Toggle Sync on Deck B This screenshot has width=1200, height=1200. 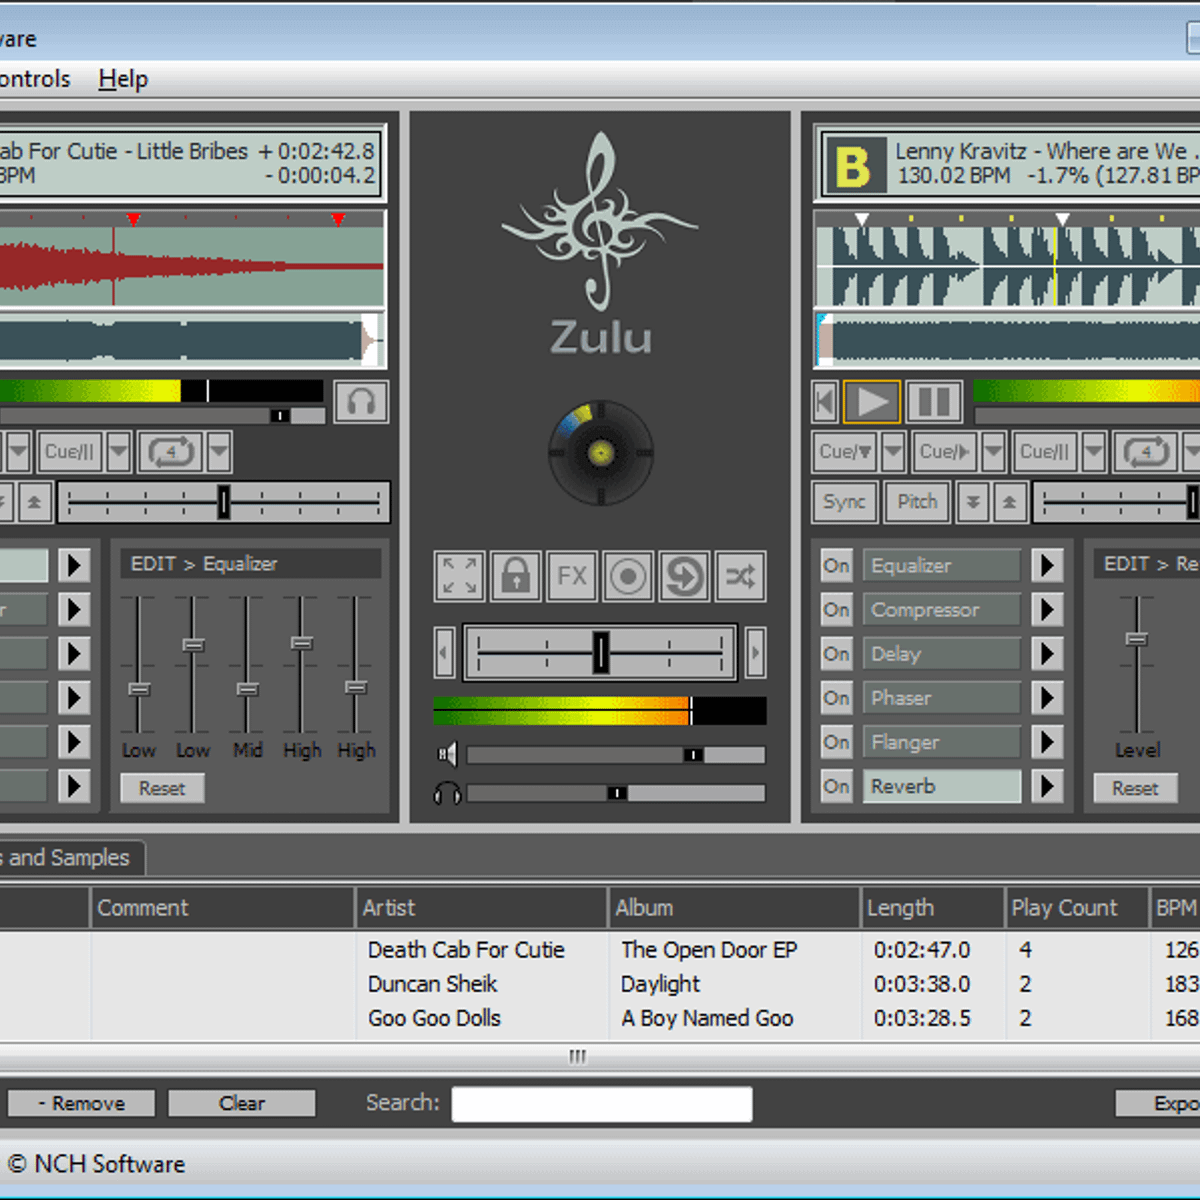[x=845, y=502]
